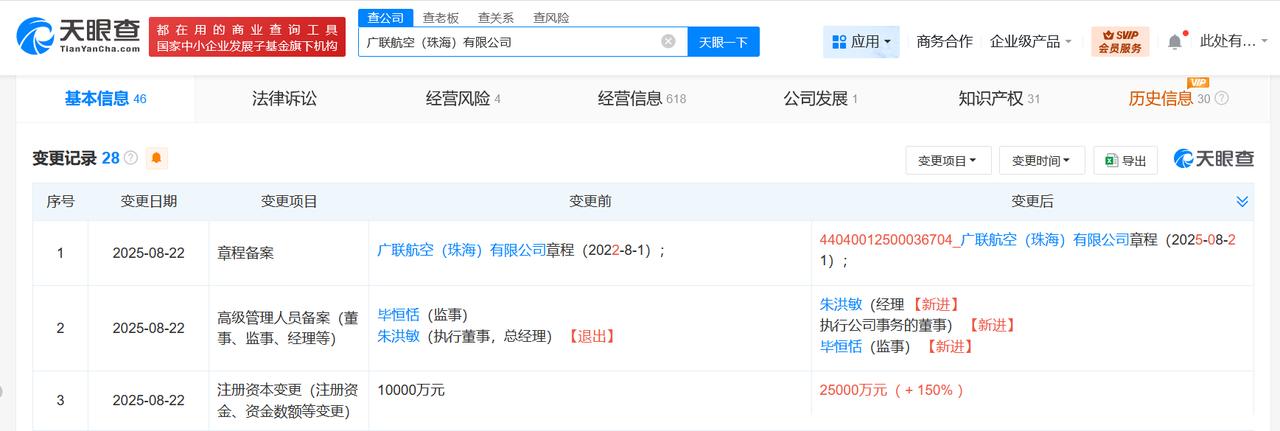Select the 查公司 search tab

[385, 17]
